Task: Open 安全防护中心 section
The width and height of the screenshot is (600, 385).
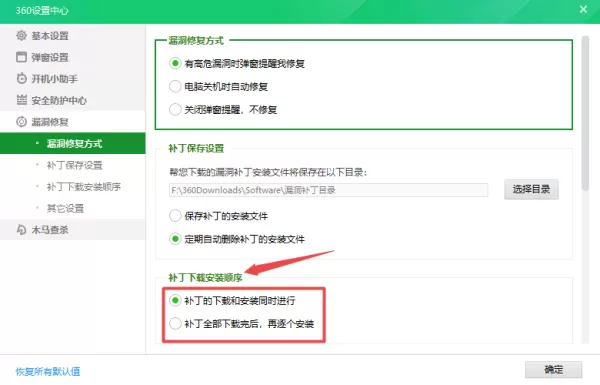Action: pyautogui.click(x=73, y=100)
